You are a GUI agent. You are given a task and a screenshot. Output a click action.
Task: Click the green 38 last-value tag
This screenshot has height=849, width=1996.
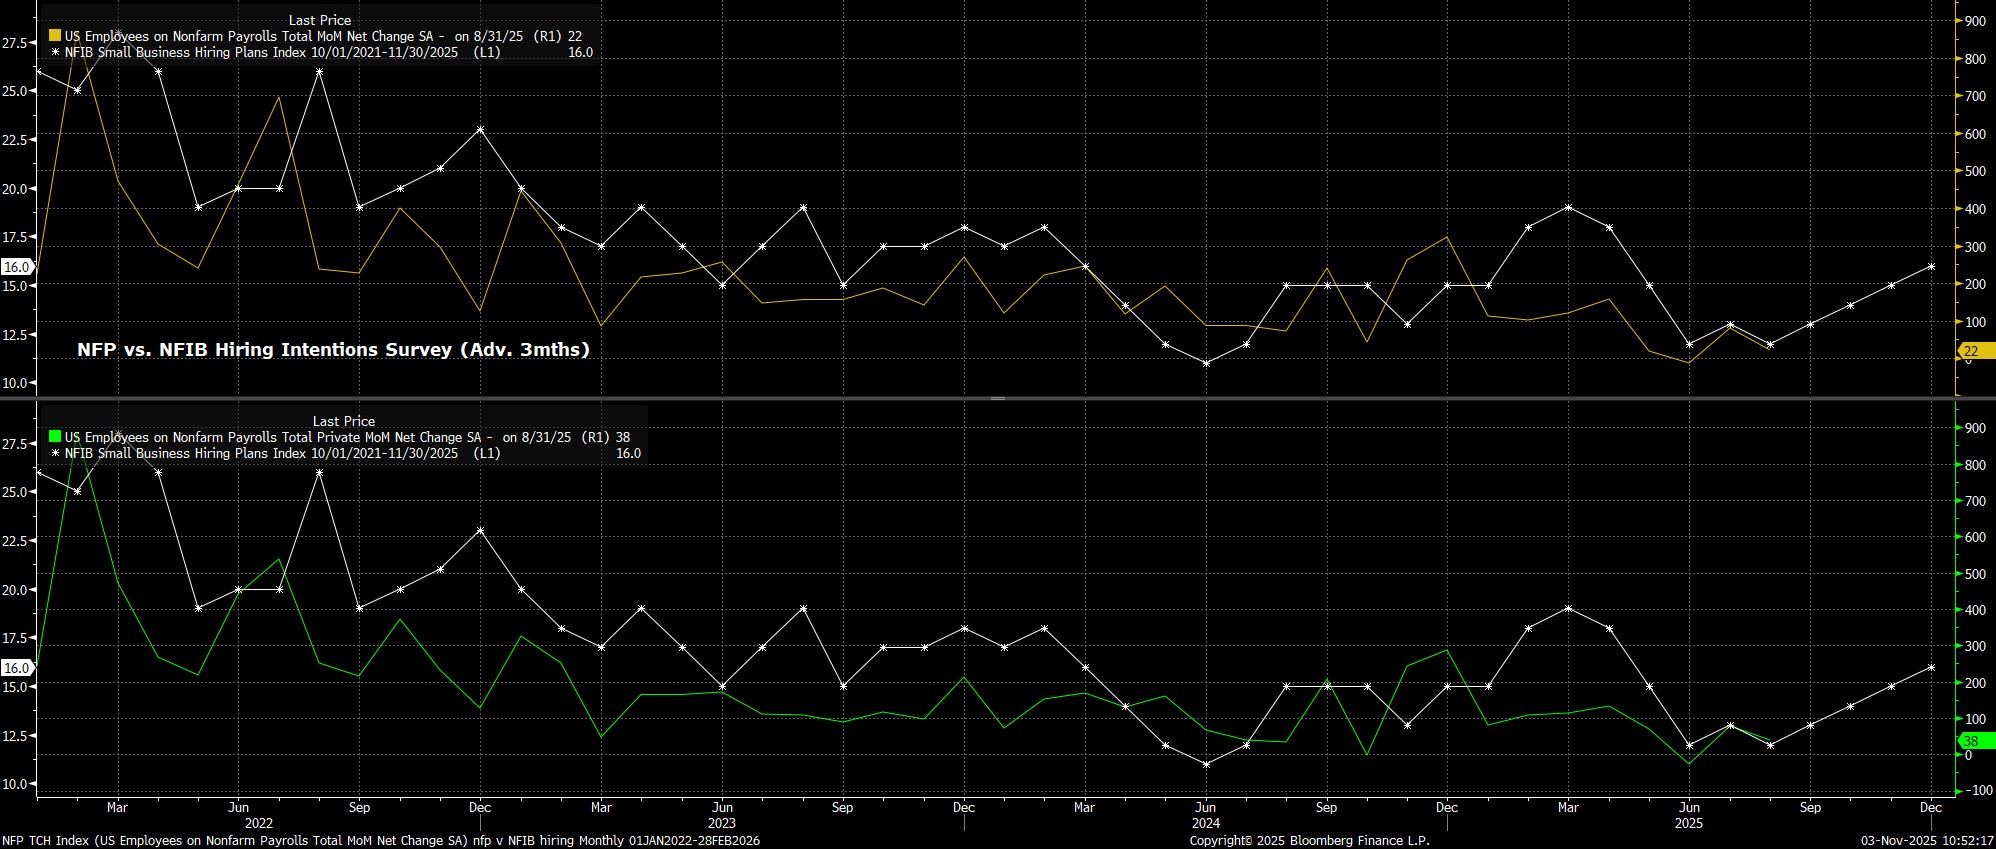(1972, 741)
